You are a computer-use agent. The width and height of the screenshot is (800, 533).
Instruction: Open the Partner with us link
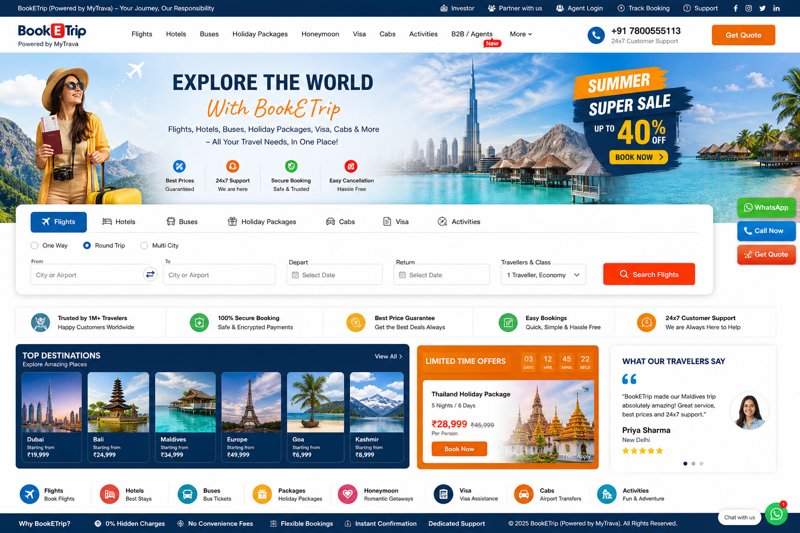point(515,8)
